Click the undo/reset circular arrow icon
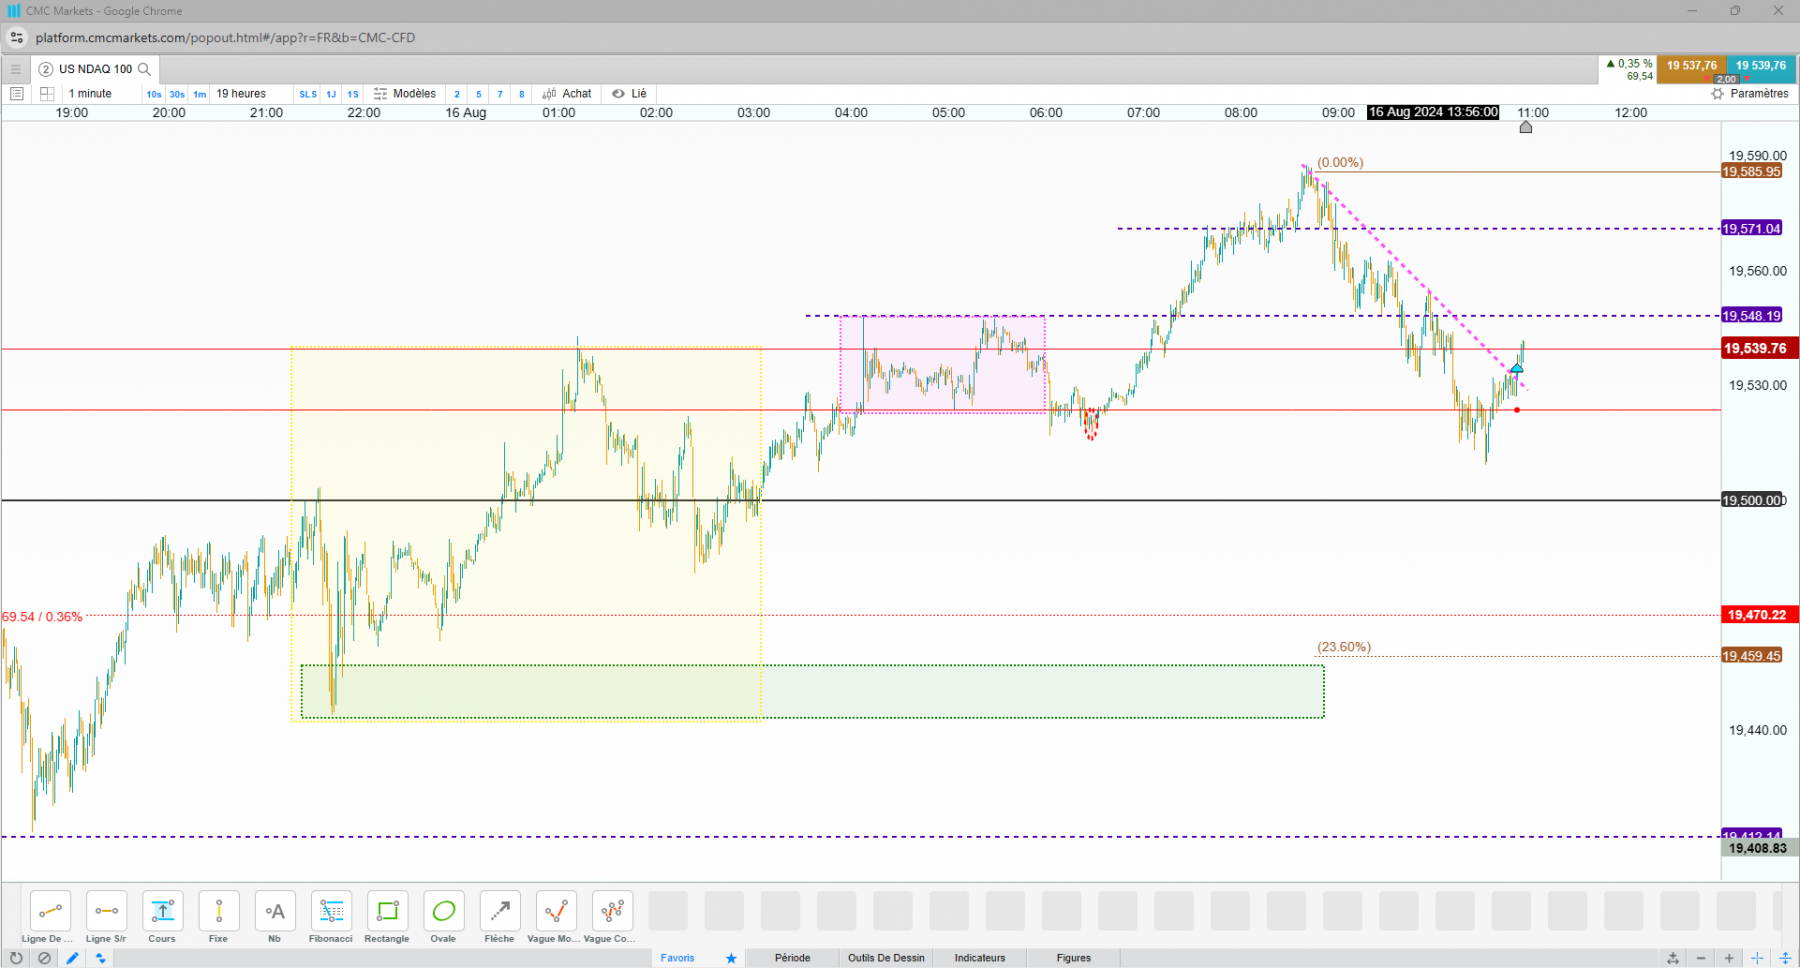 (x=16, y=958)
